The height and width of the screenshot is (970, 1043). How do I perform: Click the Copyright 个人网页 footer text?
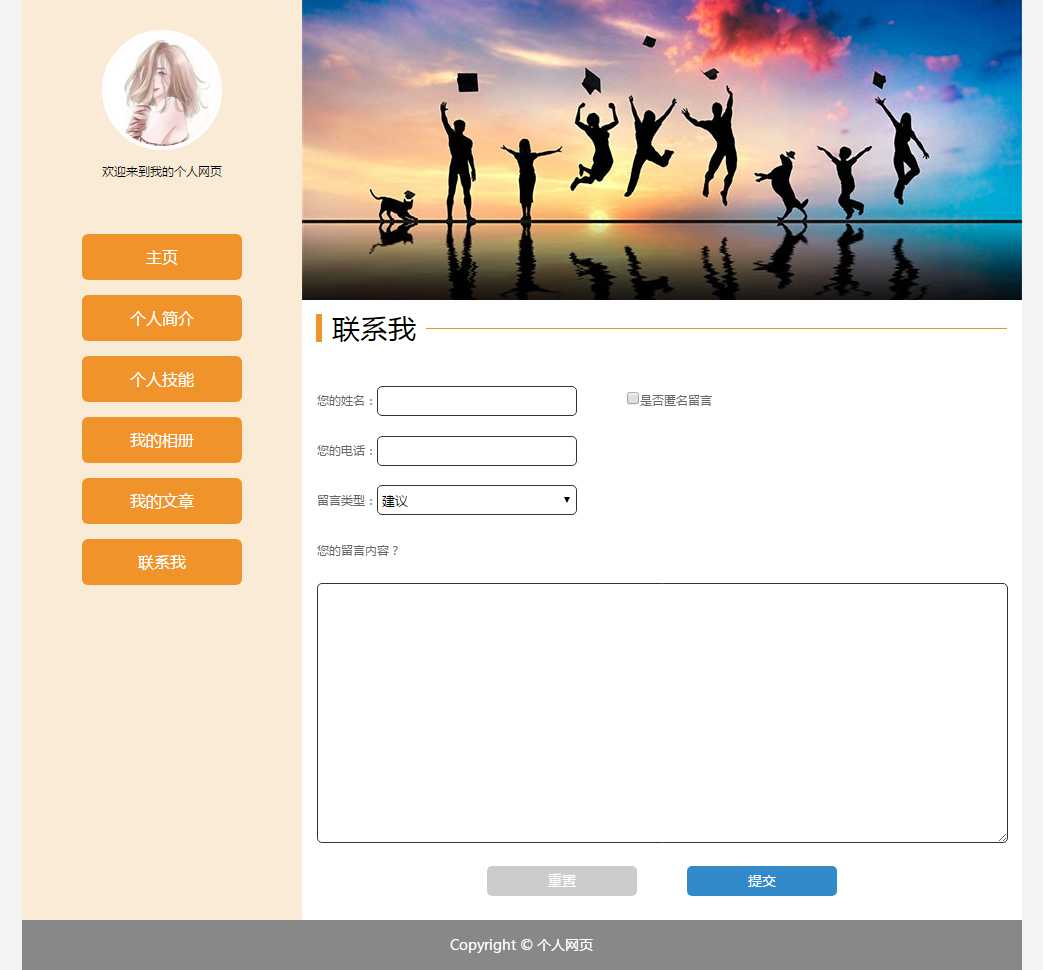click(x=521, y=945)
